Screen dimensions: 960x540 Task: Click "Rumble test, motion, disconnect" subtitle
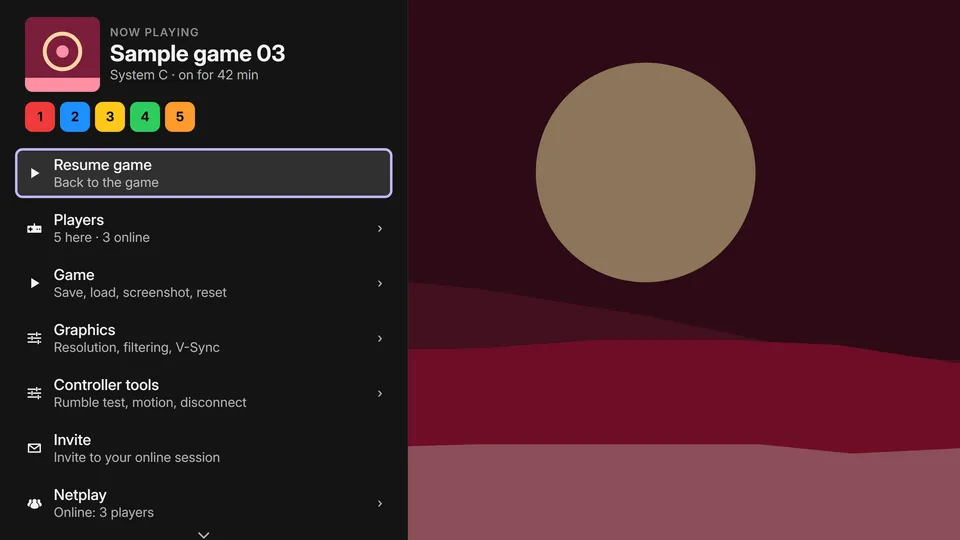(150, 402)
